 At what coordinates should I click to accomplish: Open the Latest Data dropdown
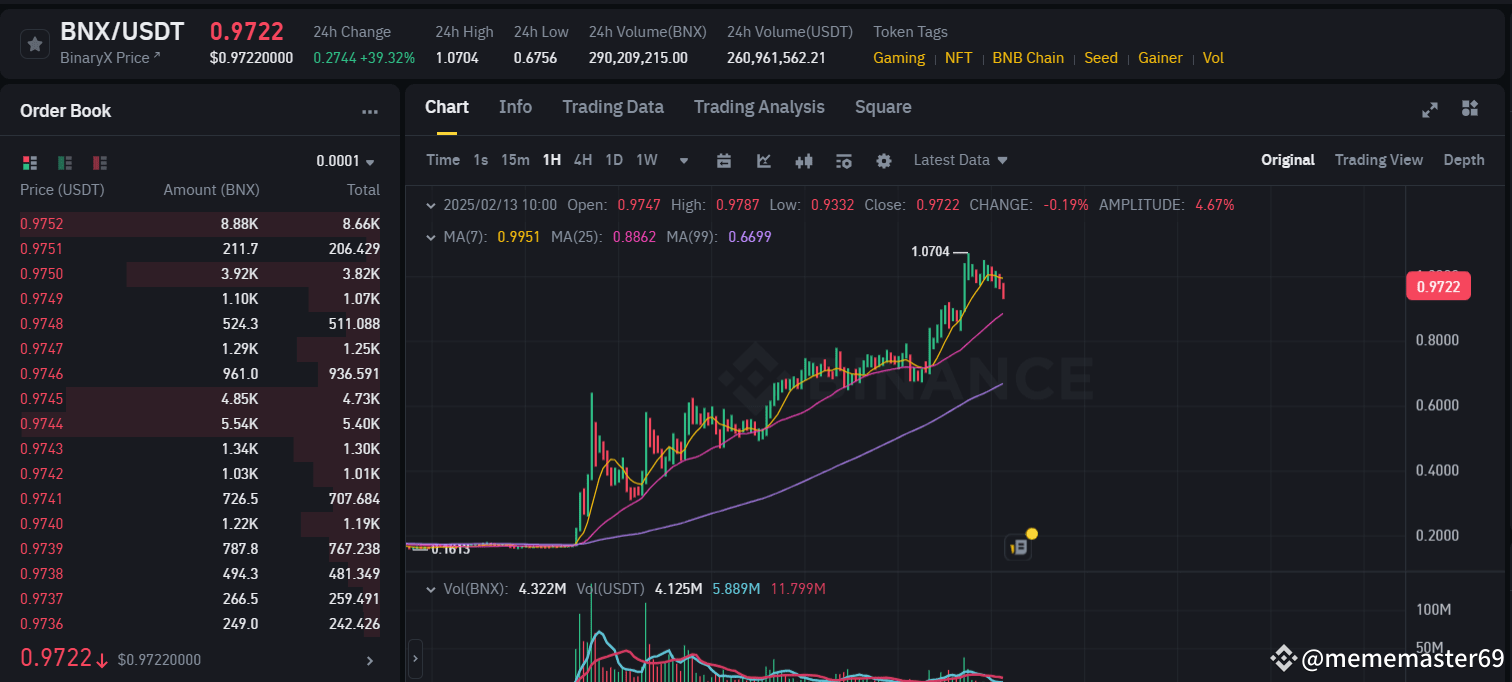click(961, 160)
